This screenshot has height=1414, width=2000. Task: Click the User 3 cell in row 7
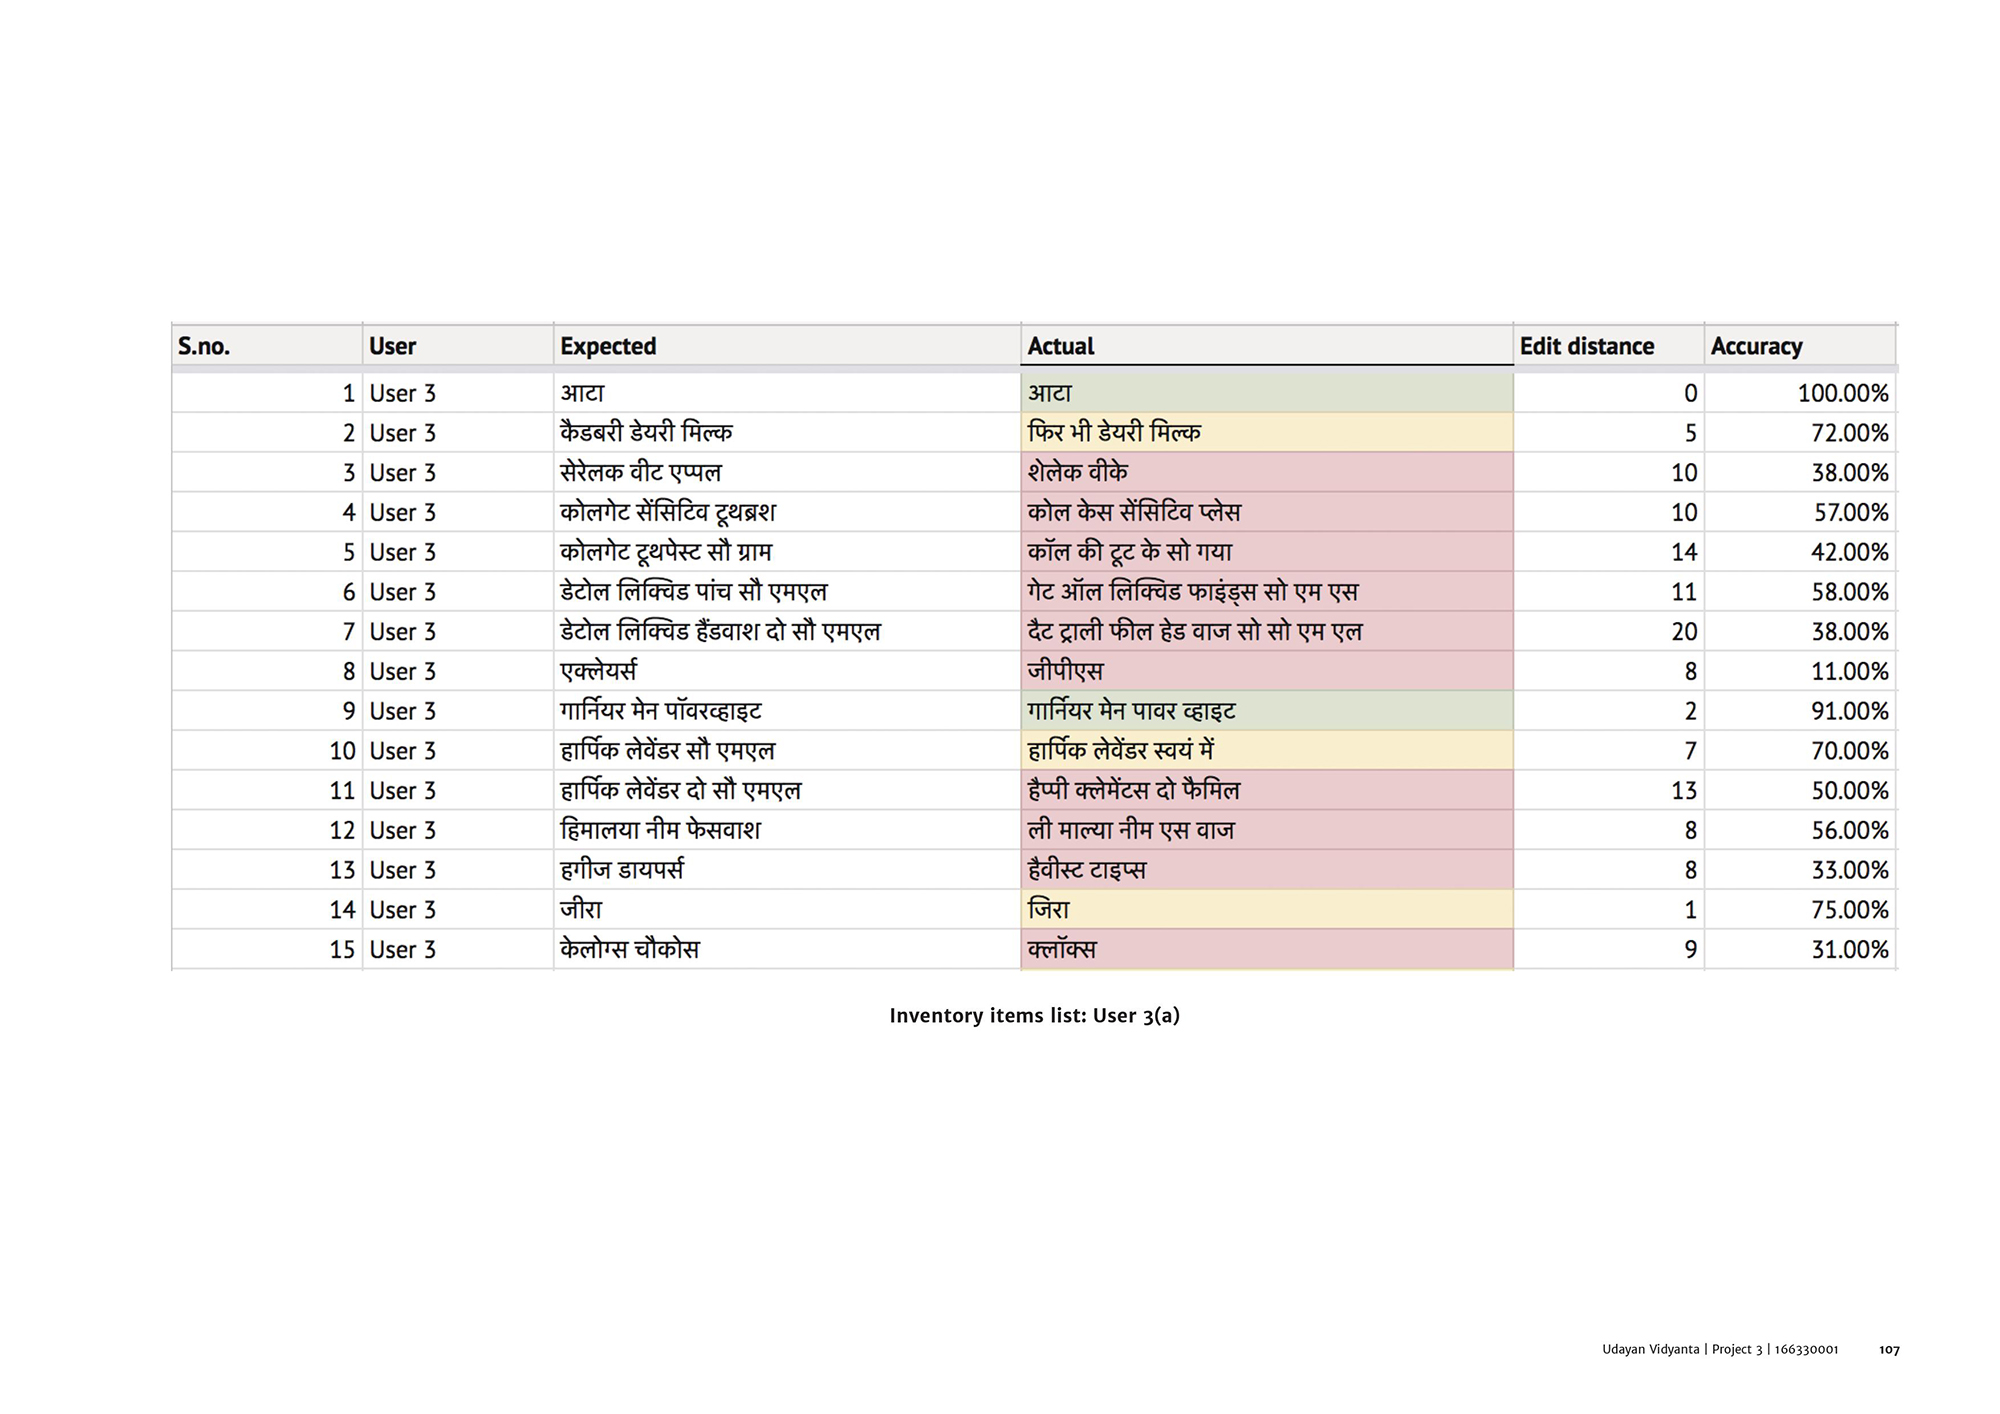(x=402, y=632)
